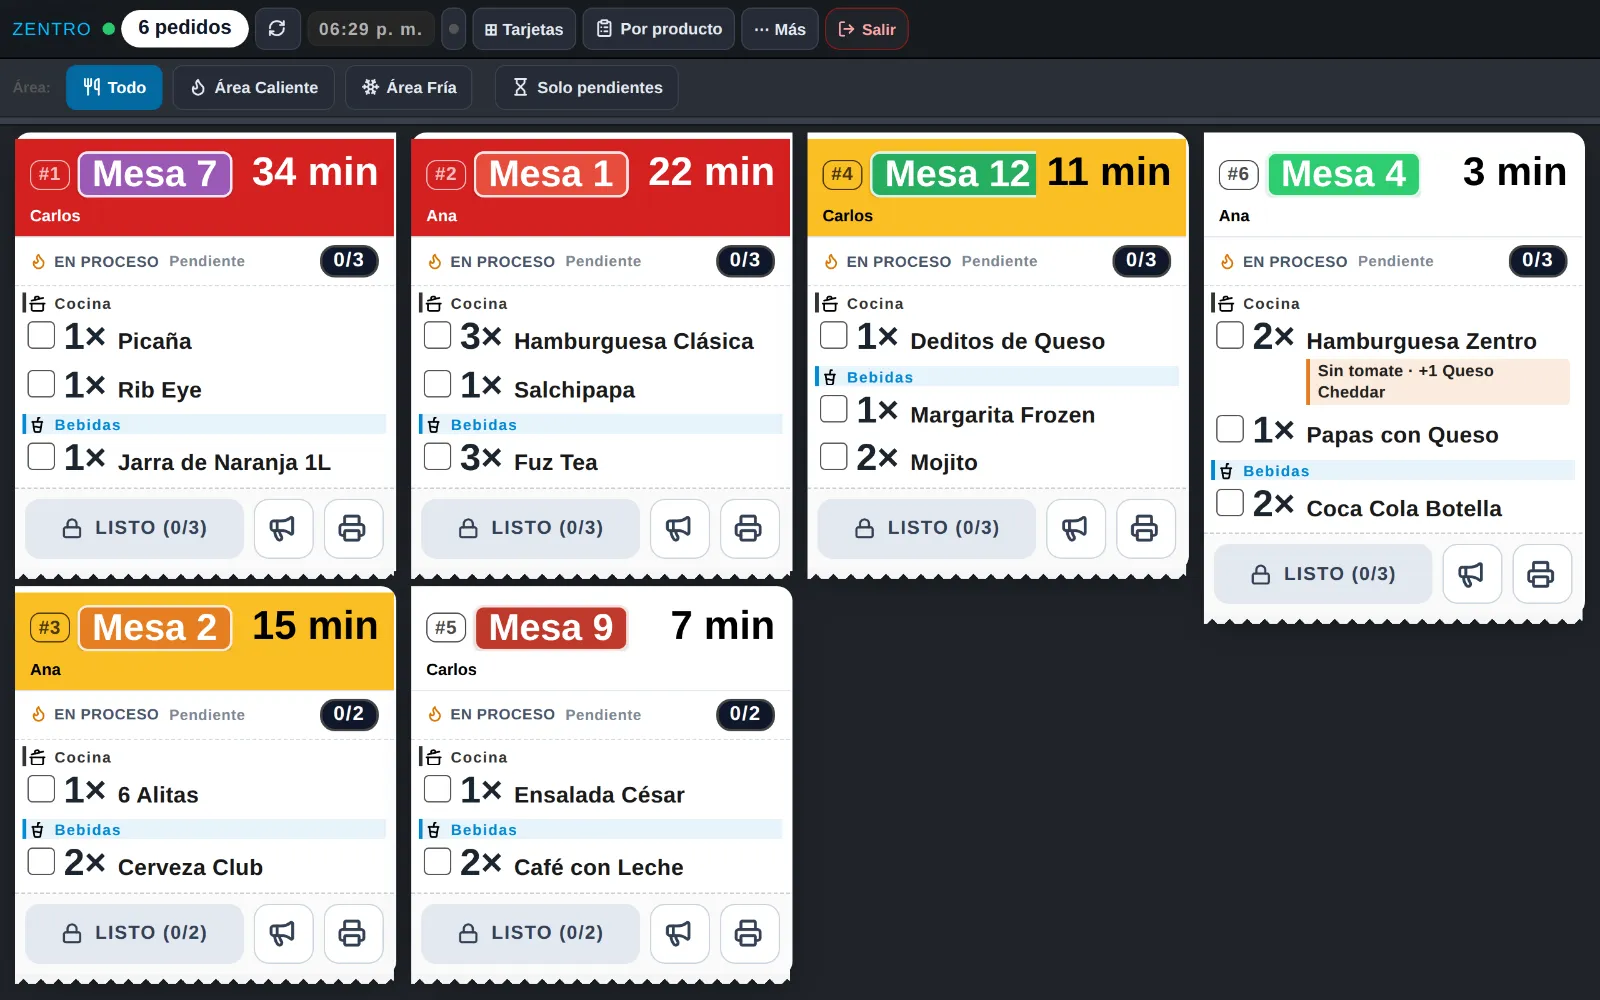Check the Ensalada César checkbox

[437, 789]
